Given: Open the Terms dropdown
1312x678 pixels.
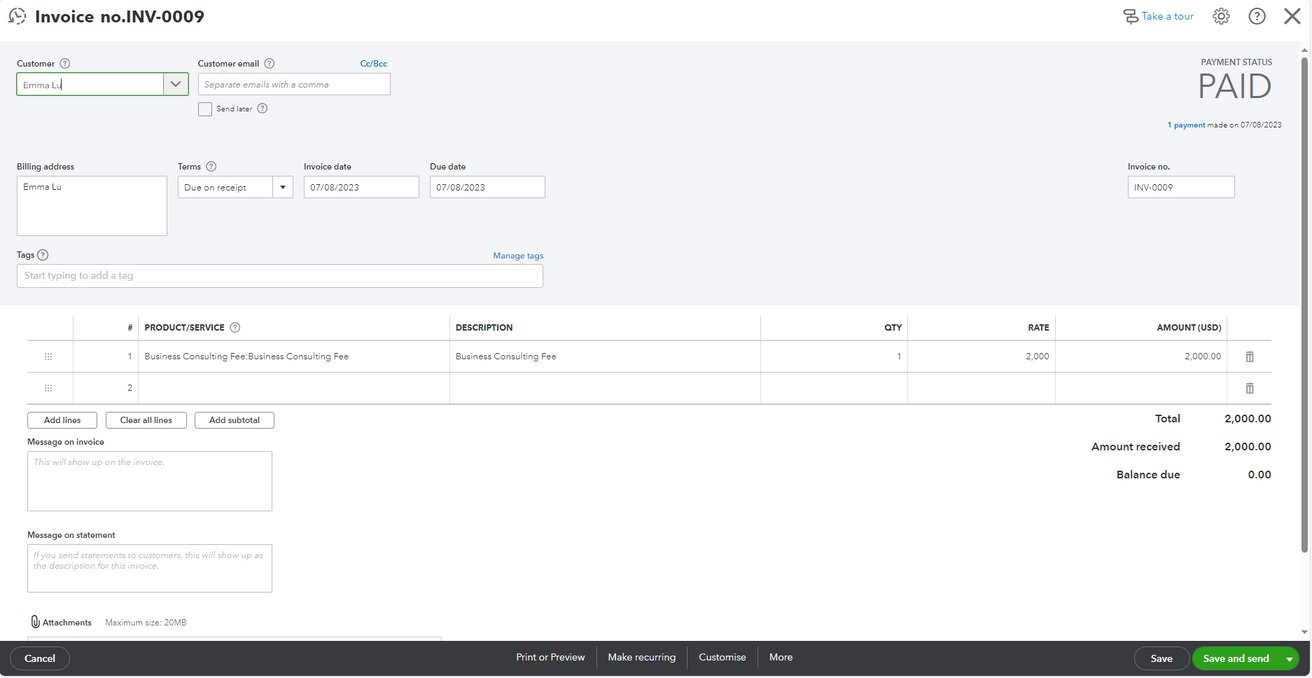Looking at the screenshot, I should point(283,187).
